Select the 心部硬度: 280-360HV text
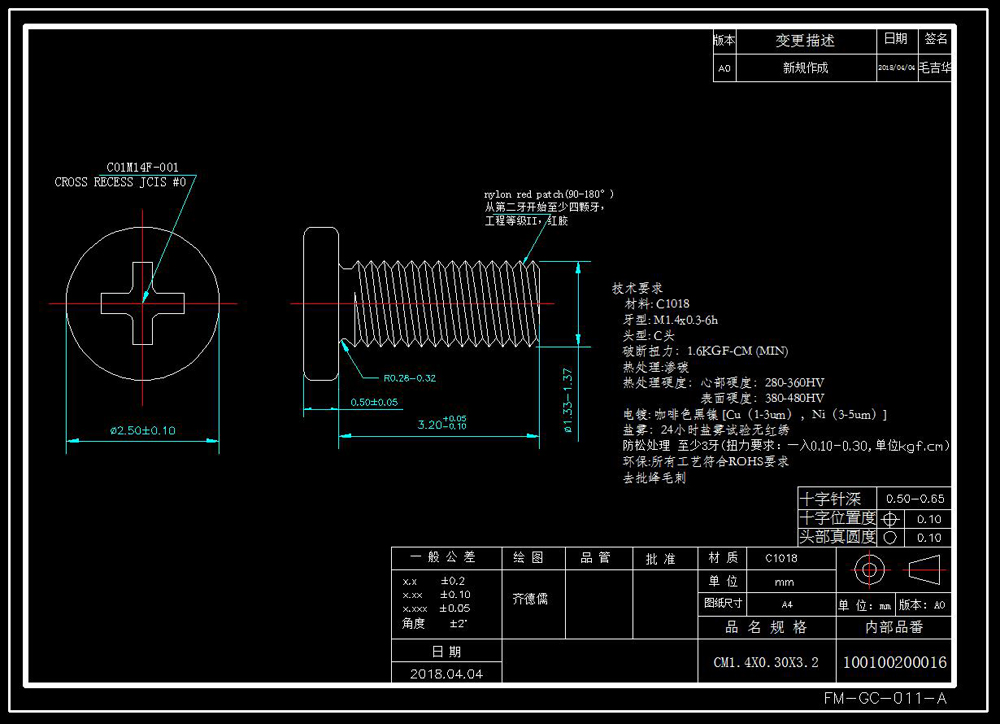 click(762, 383)
